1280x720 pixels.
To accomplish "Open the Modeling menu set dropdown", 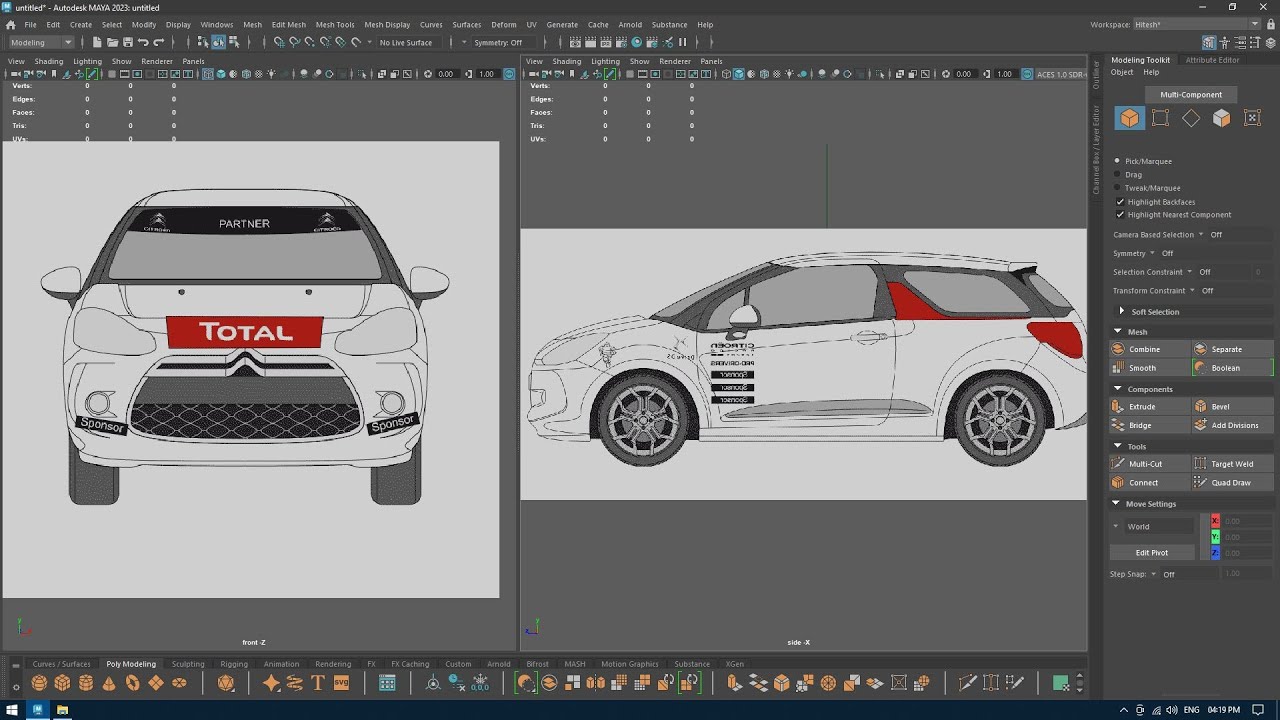I will (41, 42).
